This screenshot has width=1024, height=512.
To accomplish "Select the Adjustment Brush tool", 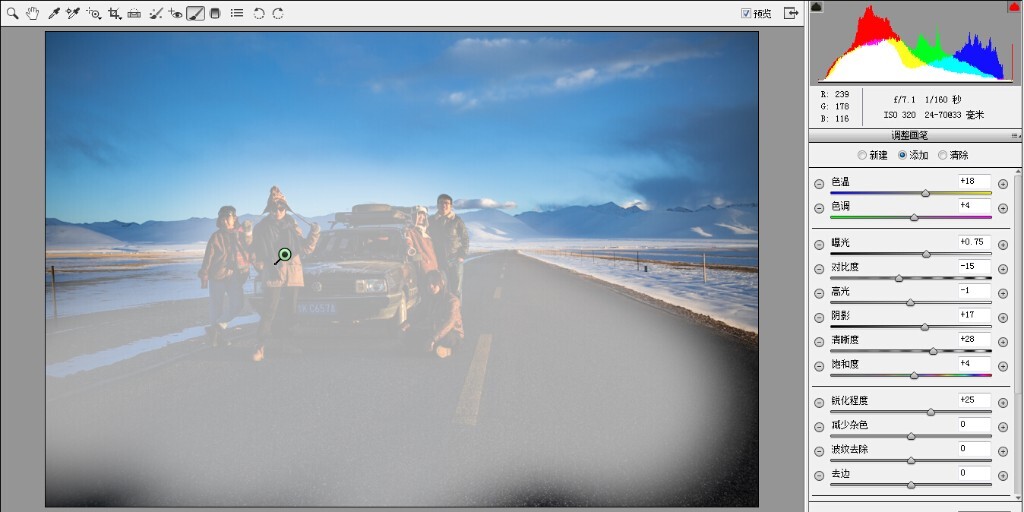I will tap(195, 13).
